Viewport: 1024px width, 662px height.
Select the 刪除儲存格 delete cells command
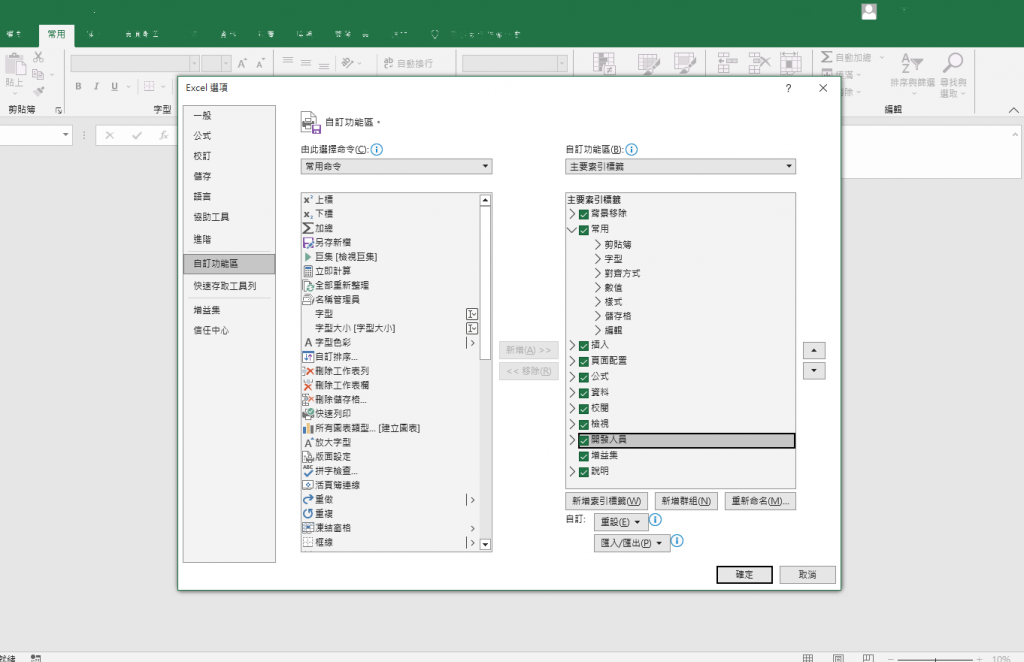click(334, 400)
